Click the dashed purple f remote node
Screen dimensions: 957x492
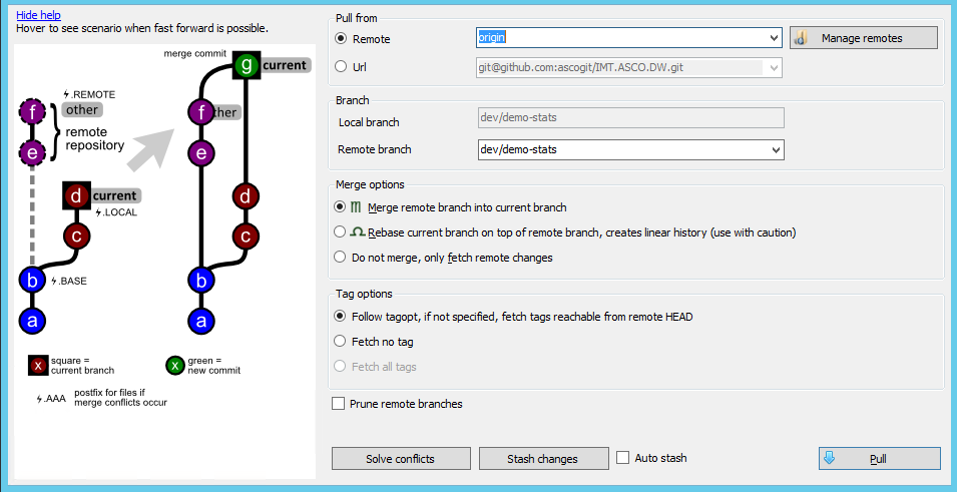pyautogui.click(x=32, y=112)
